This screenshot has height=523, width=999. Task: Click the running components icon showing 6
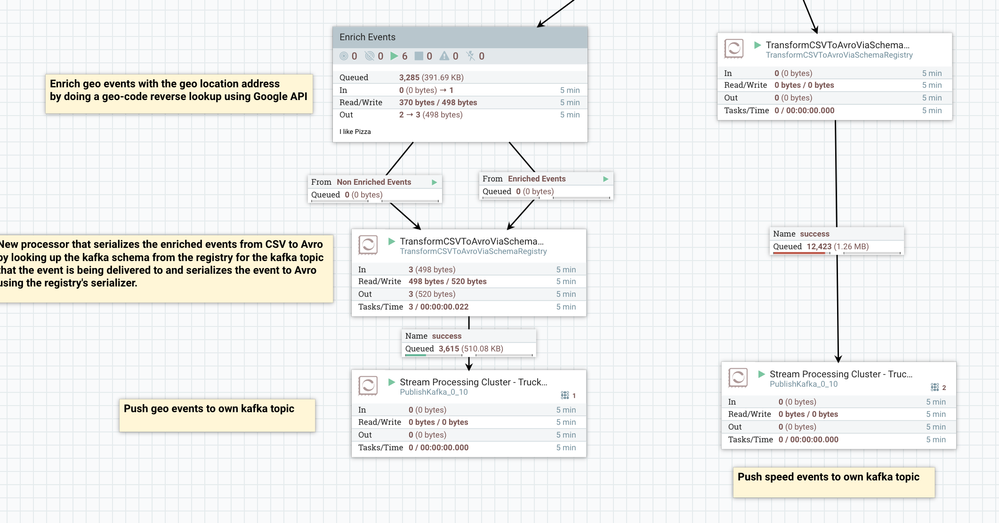394,56
